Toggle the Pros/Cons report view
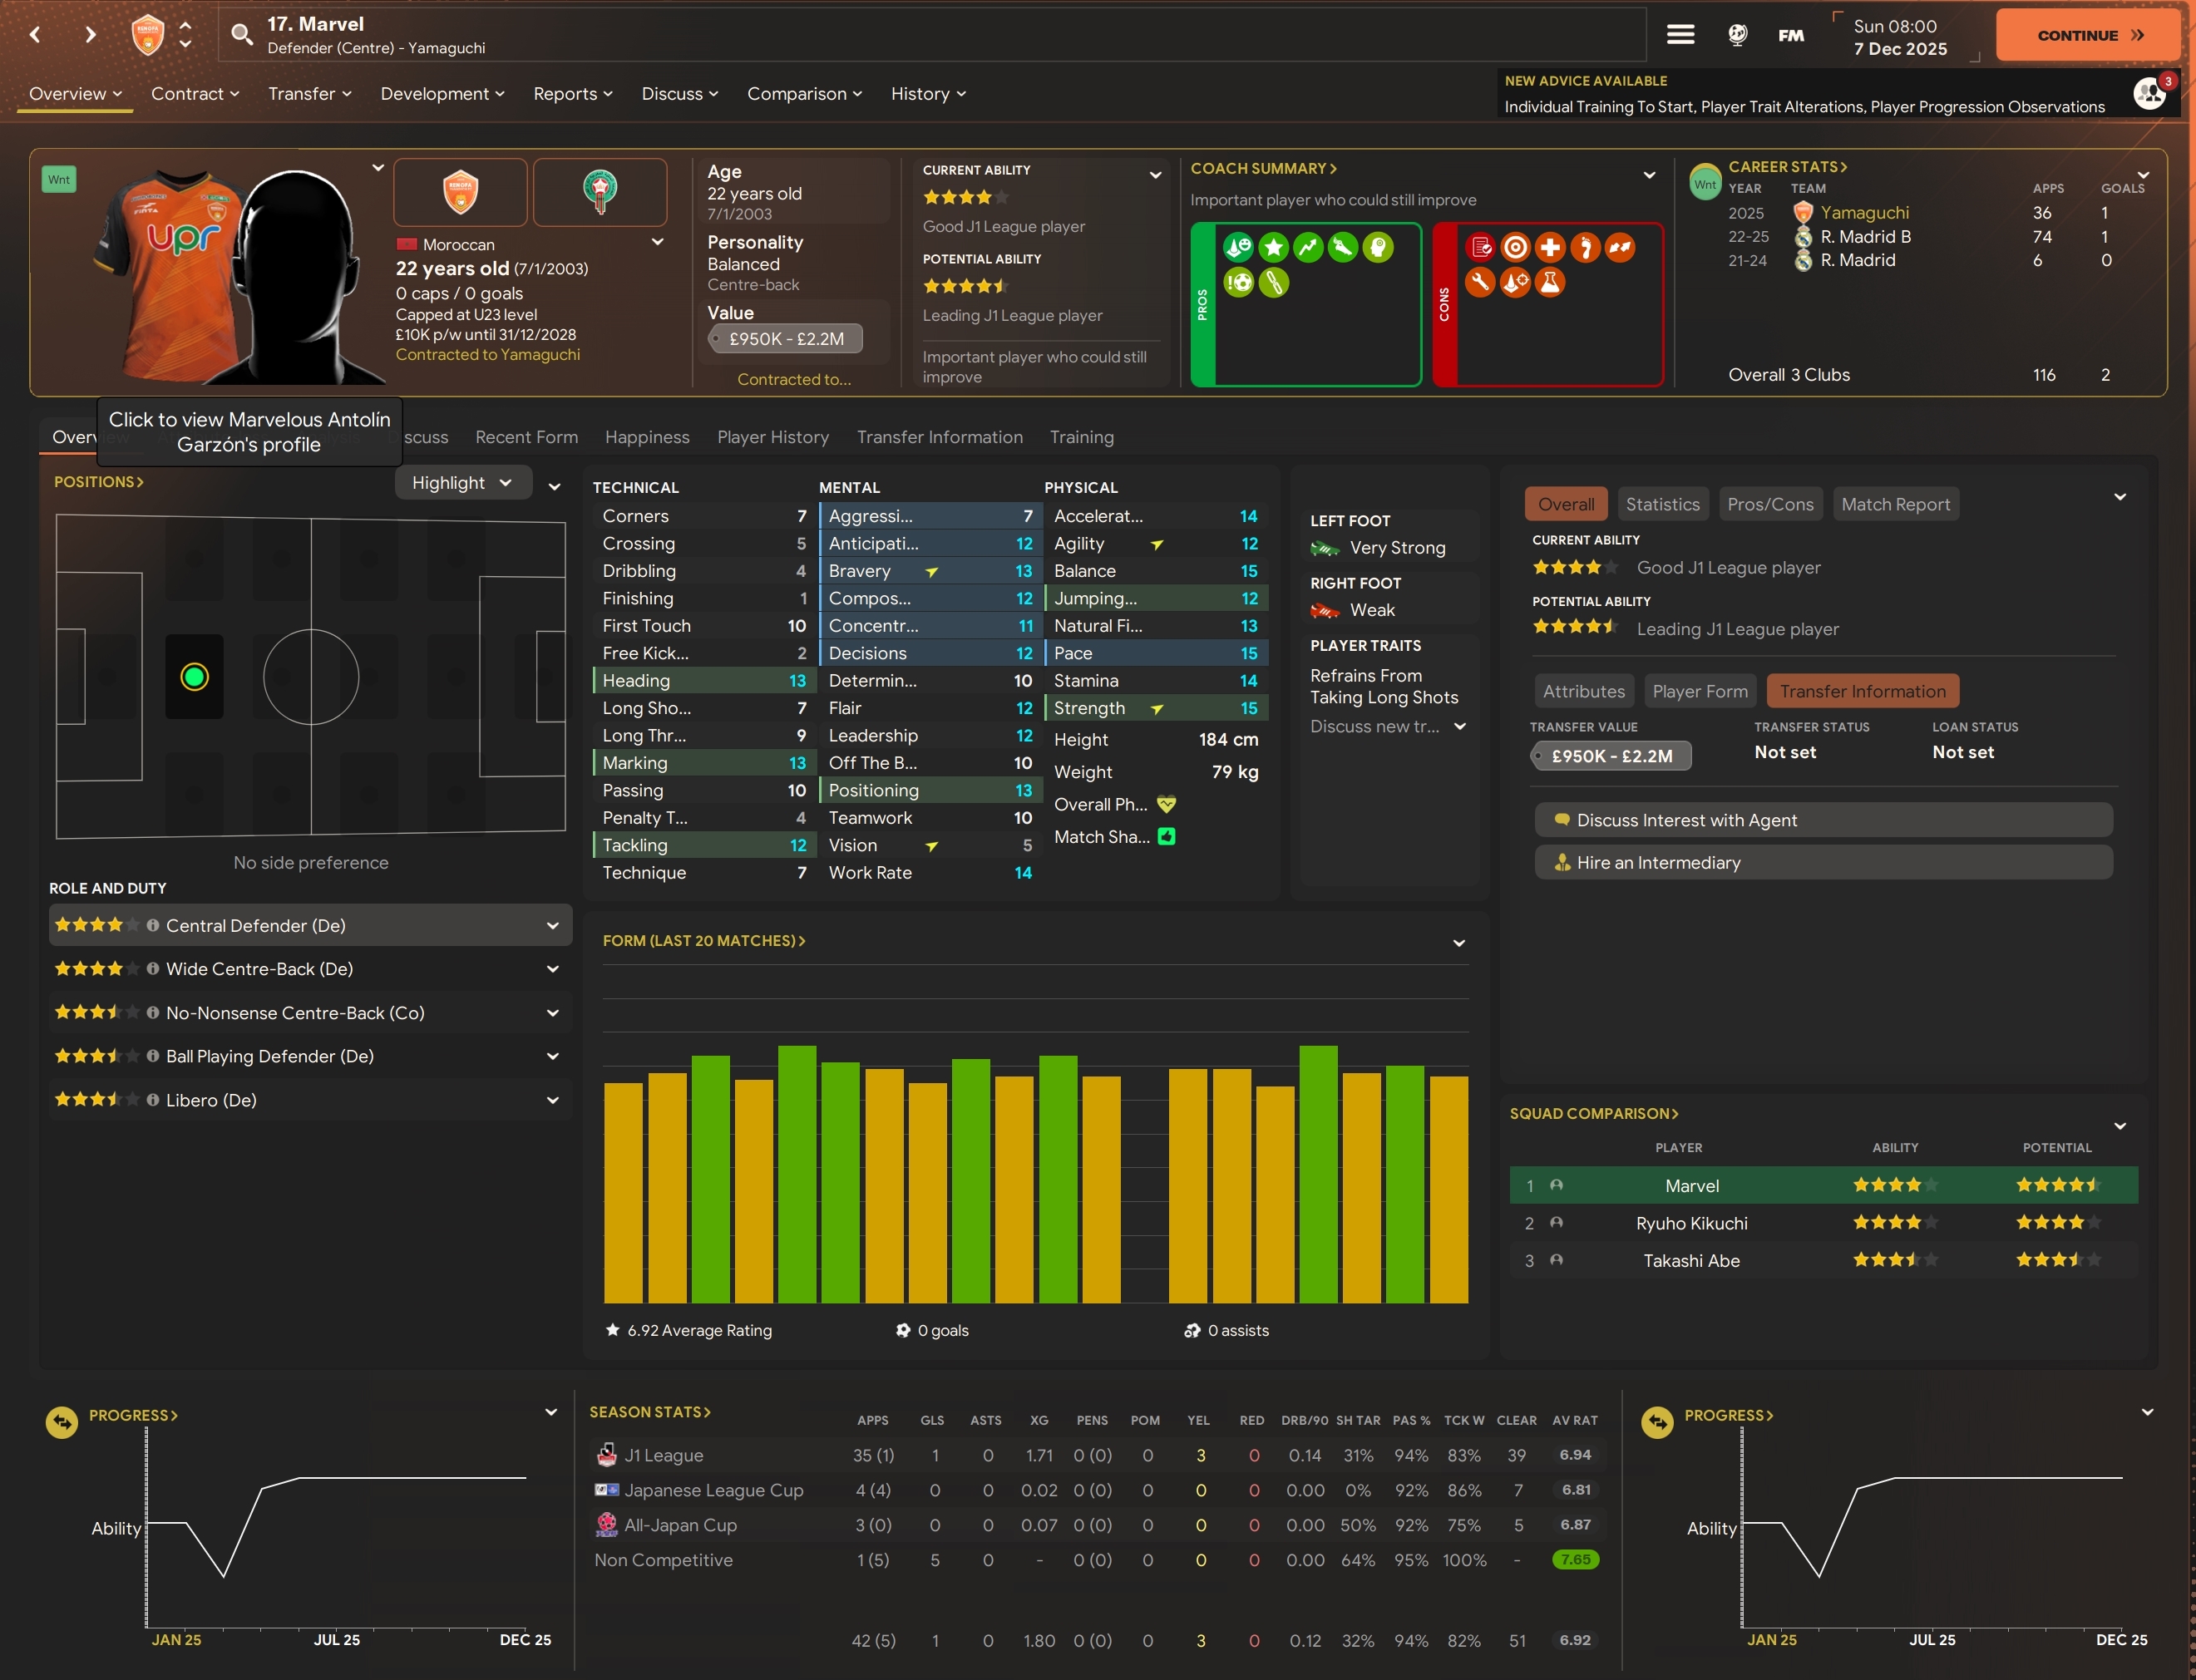Viewport: 2196px width, 1680px height. pos(1770,504)
